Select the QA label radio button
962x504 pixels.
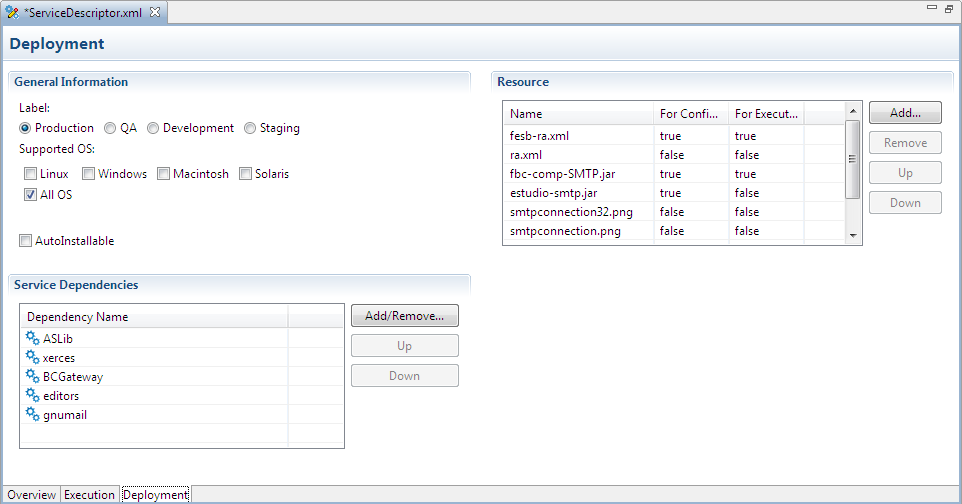[110, 128]
